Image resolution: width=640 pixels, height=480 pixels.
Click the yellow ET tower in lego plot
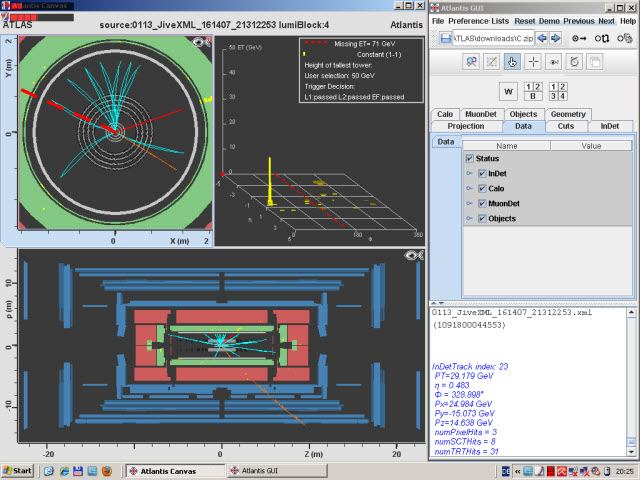(x=270, y=182)
